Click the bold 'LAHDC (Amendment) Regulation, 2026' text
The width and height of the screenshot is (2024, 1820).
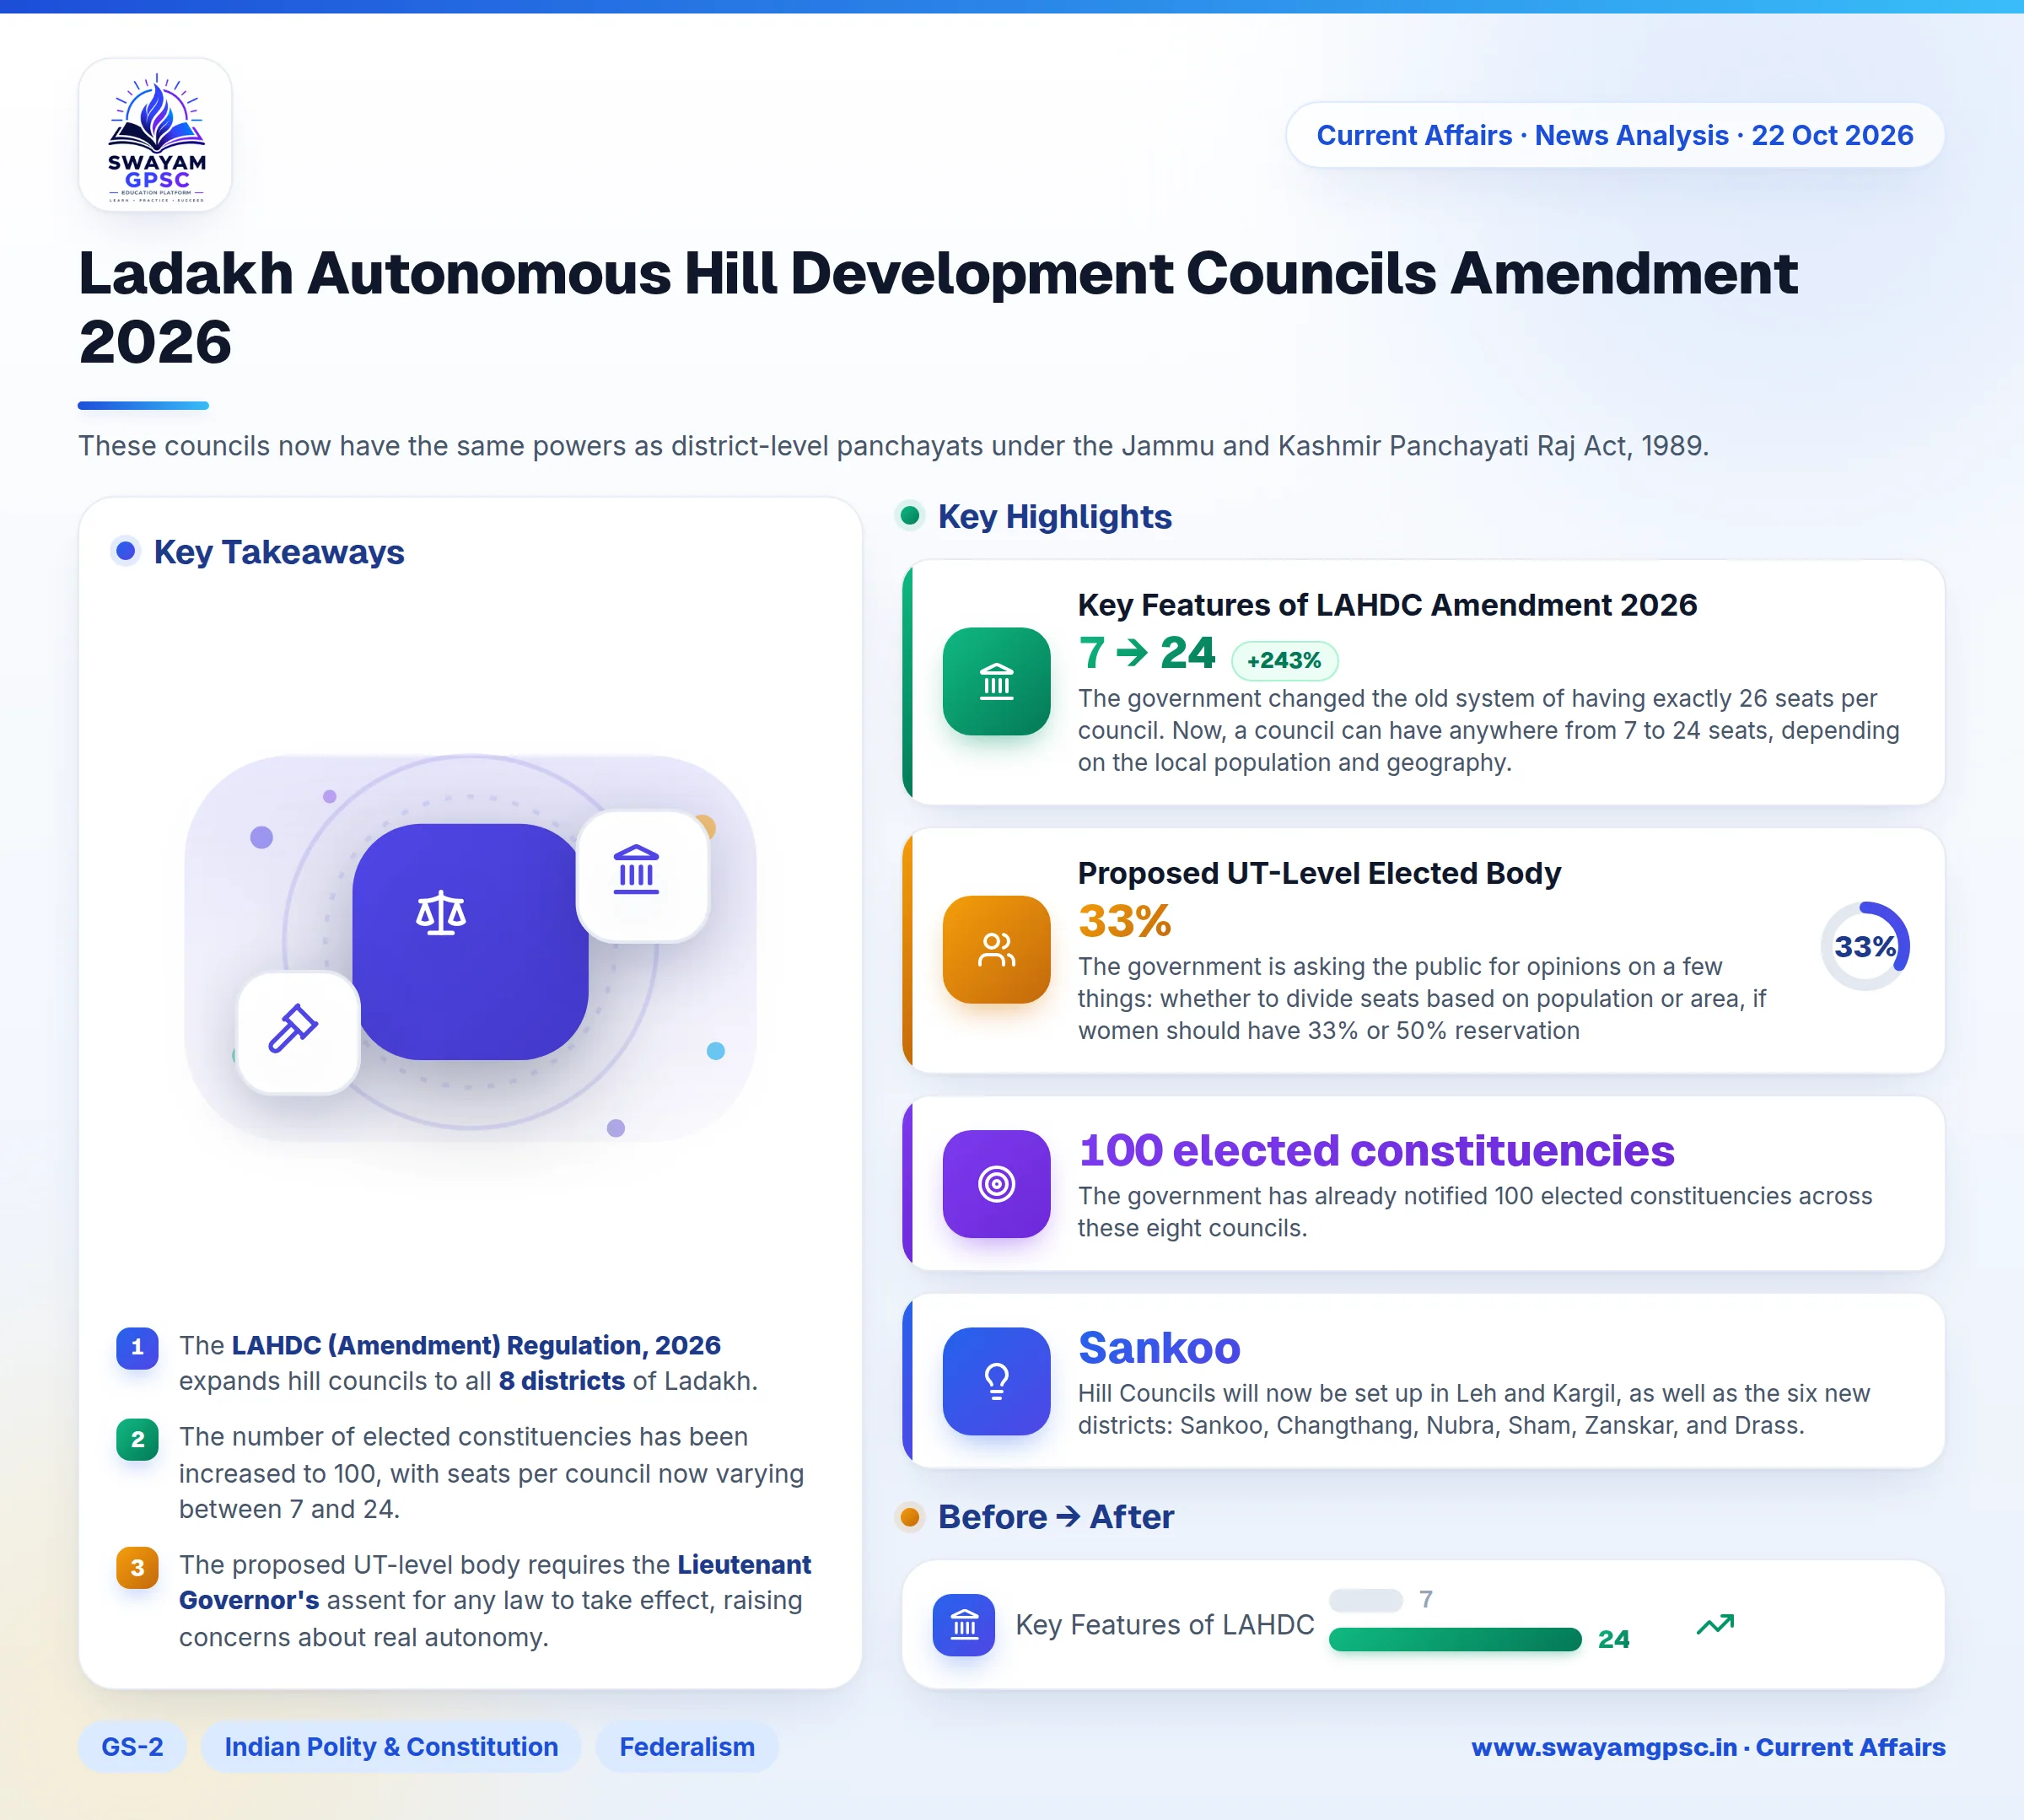coord(476,1345)
